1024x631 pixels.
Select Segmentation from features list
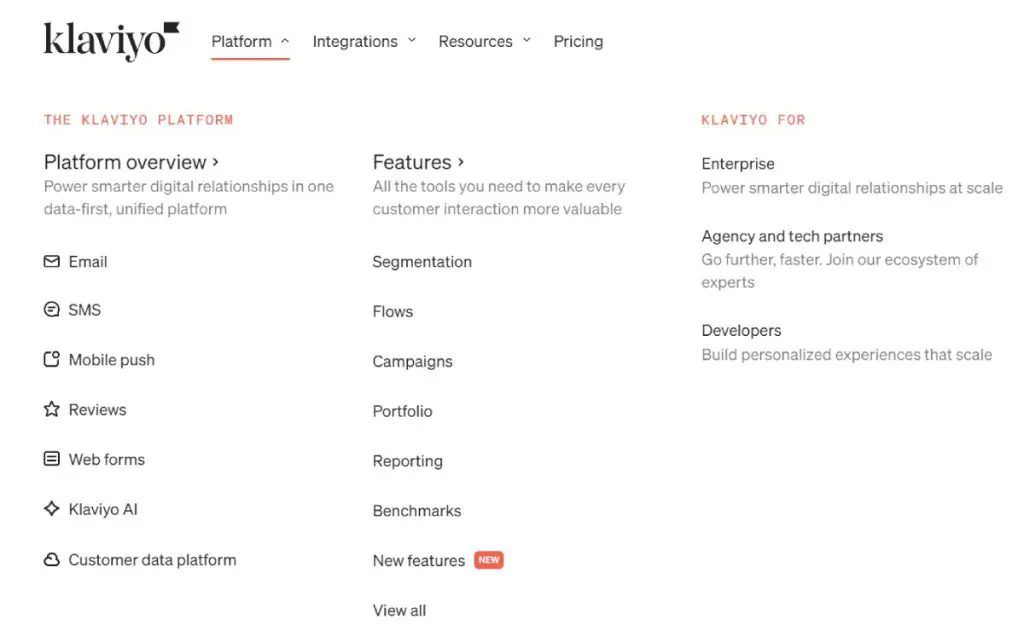422,262
